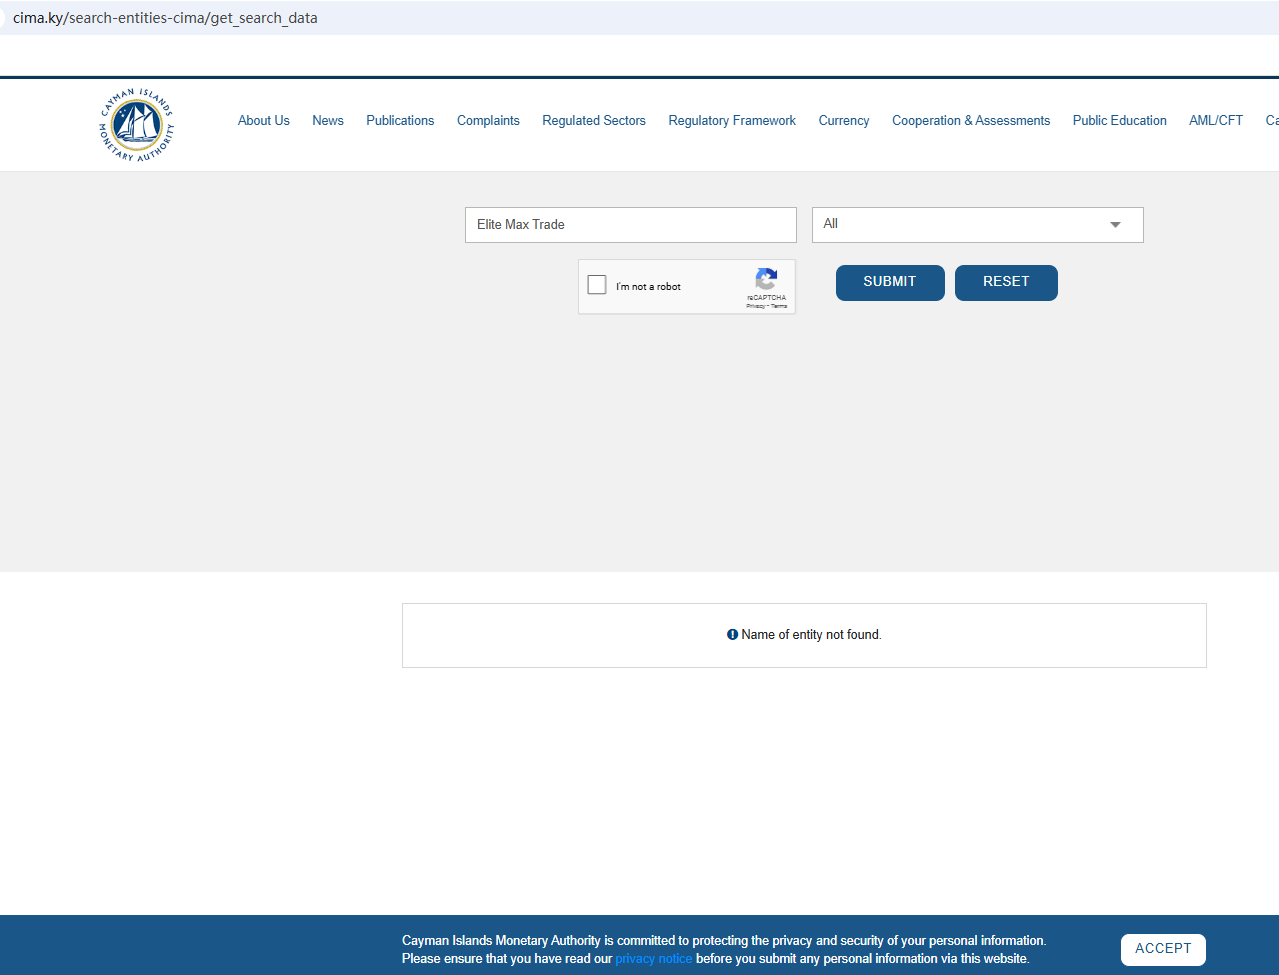The height and width of the screenshot is (975, 1279).
Task: Select the Currency menu item
Action: 844,120
